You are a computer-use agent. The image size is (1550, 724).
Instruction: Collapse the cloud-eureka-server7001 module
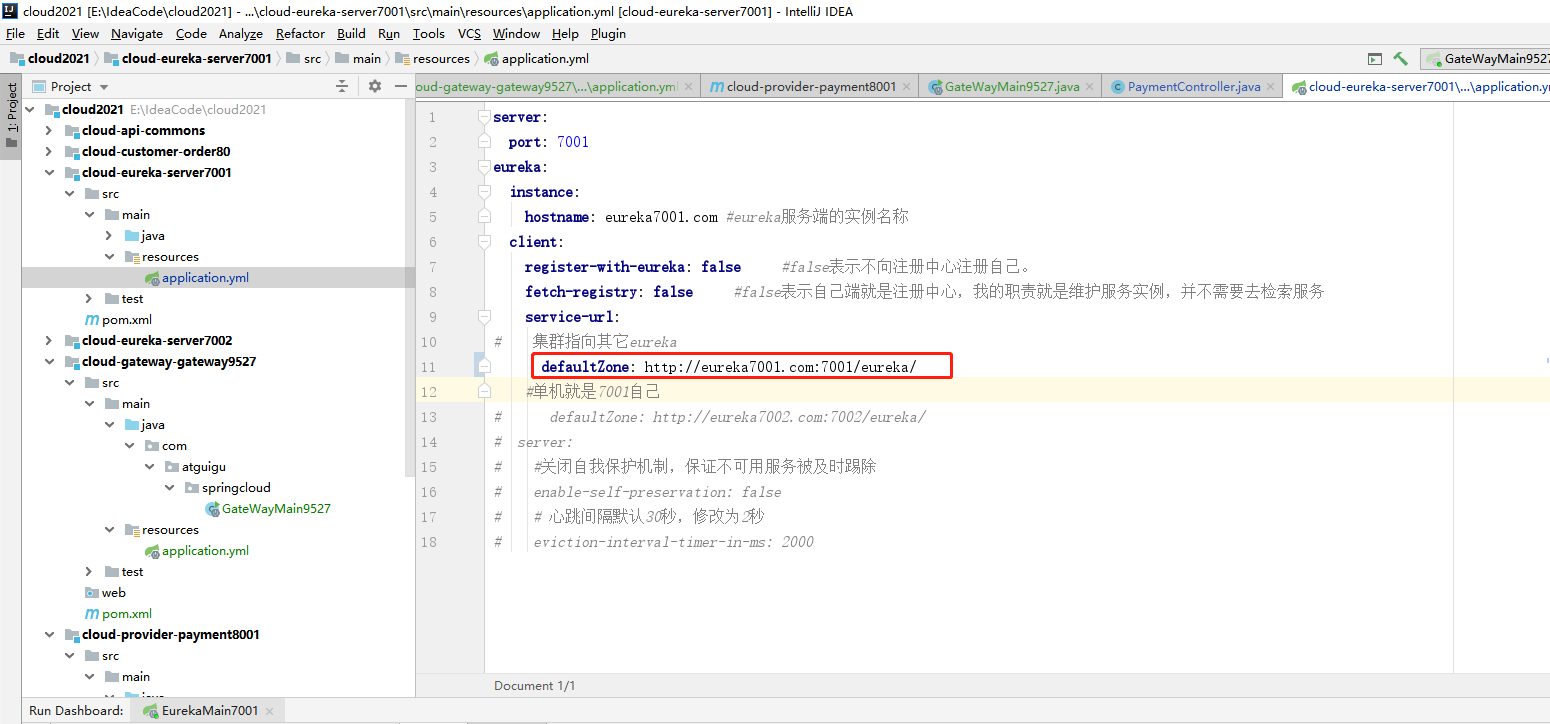pos(49,172)
